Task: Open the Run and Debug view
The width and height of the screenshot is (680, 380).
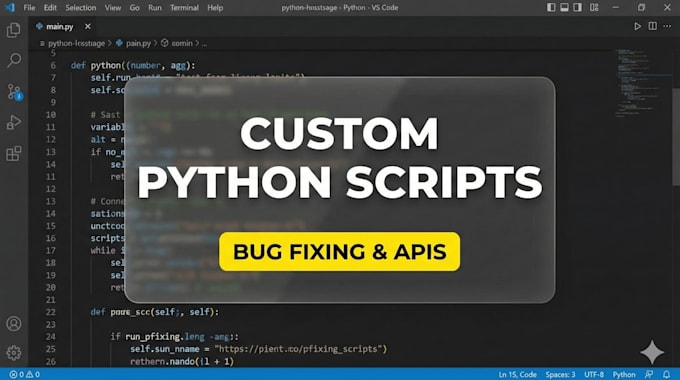Action: [x=14, y=122]
